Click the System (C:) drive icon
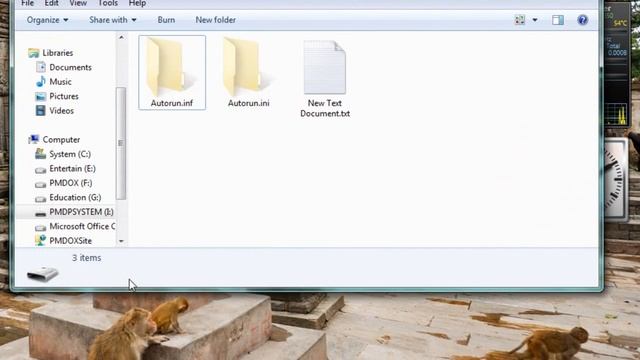The image size is (640, 360). coord(40,154)
